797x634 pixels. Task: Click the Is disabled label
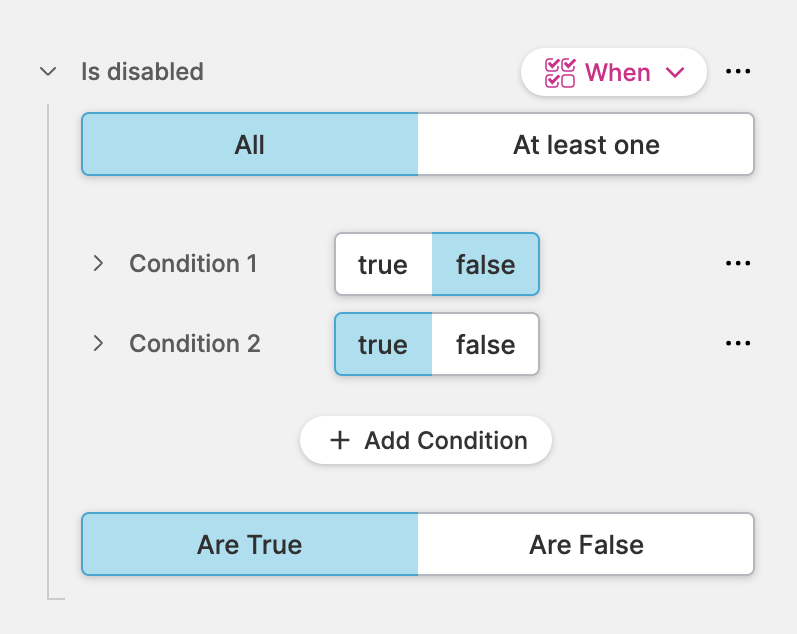coord(142,72)
